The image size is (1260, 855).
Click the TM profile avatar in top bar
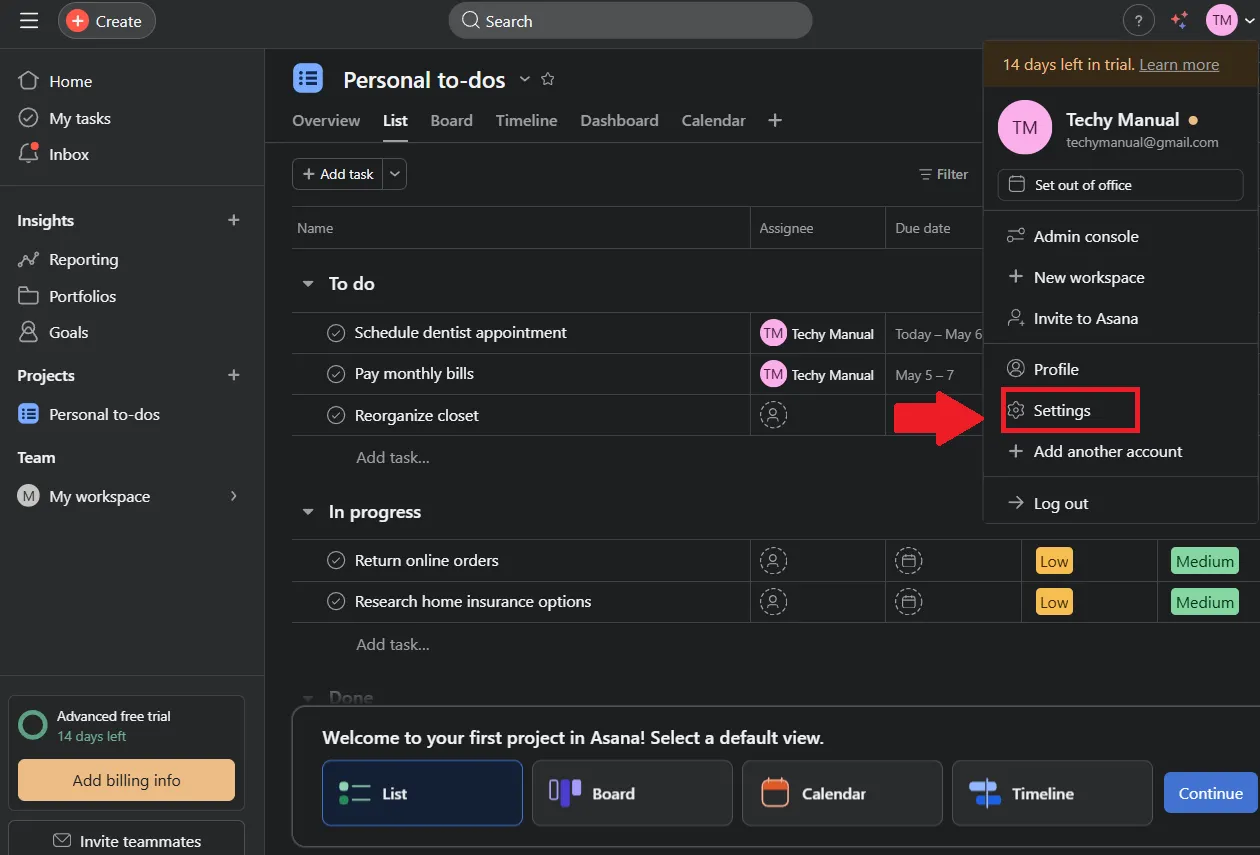(x=1222, y=21)
